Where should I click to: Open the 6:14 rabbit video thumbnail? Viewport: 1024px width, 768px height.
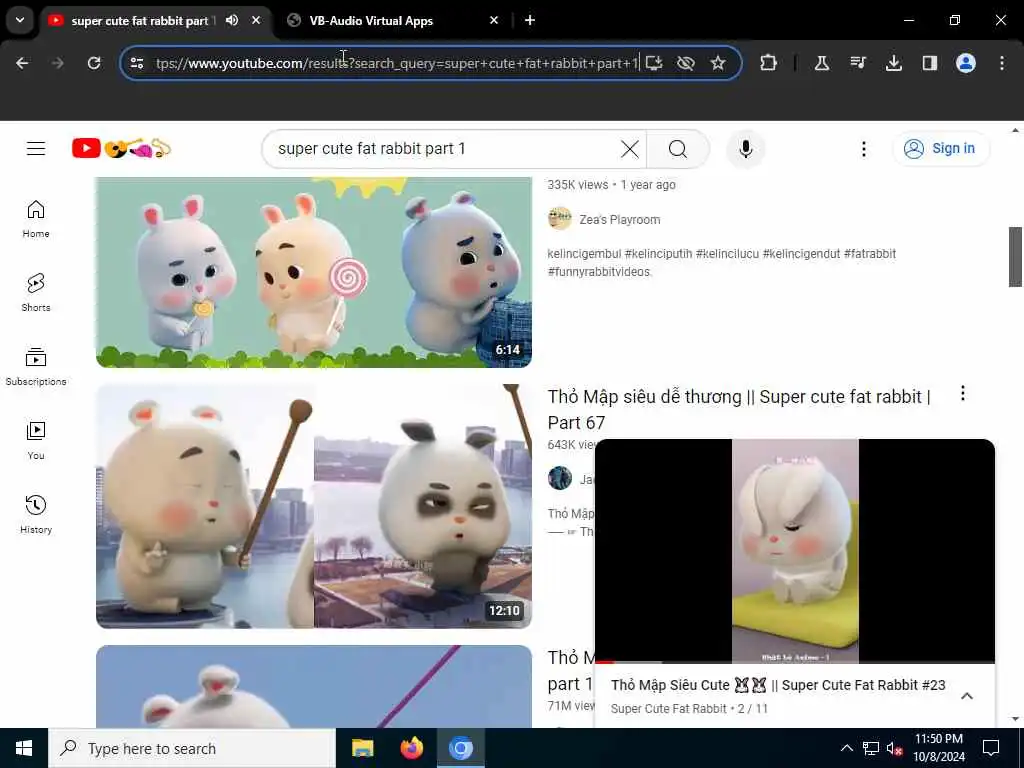(x=313, y=272)
